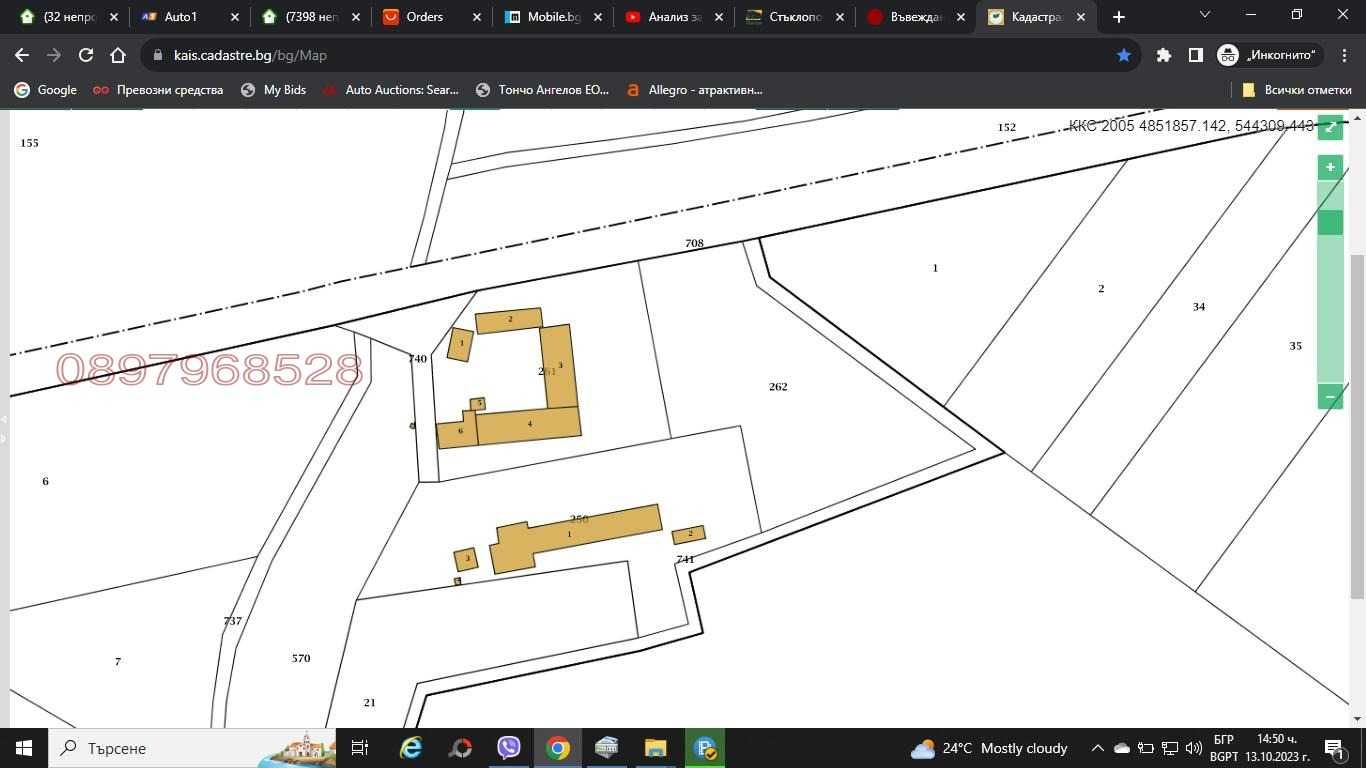Open the notification center icon
Viewport: 1366px width, 768px height.
[1335, 748]
